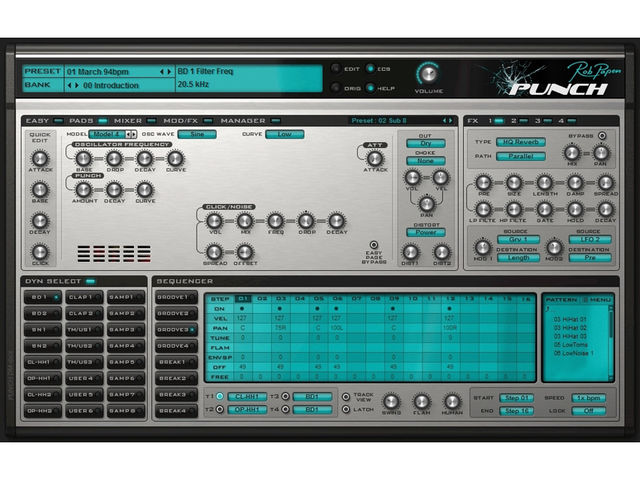The width and height of the screenshot is (640, 480).
Task: Open the Speed 1x bpm dropdown
Action: 589,398
